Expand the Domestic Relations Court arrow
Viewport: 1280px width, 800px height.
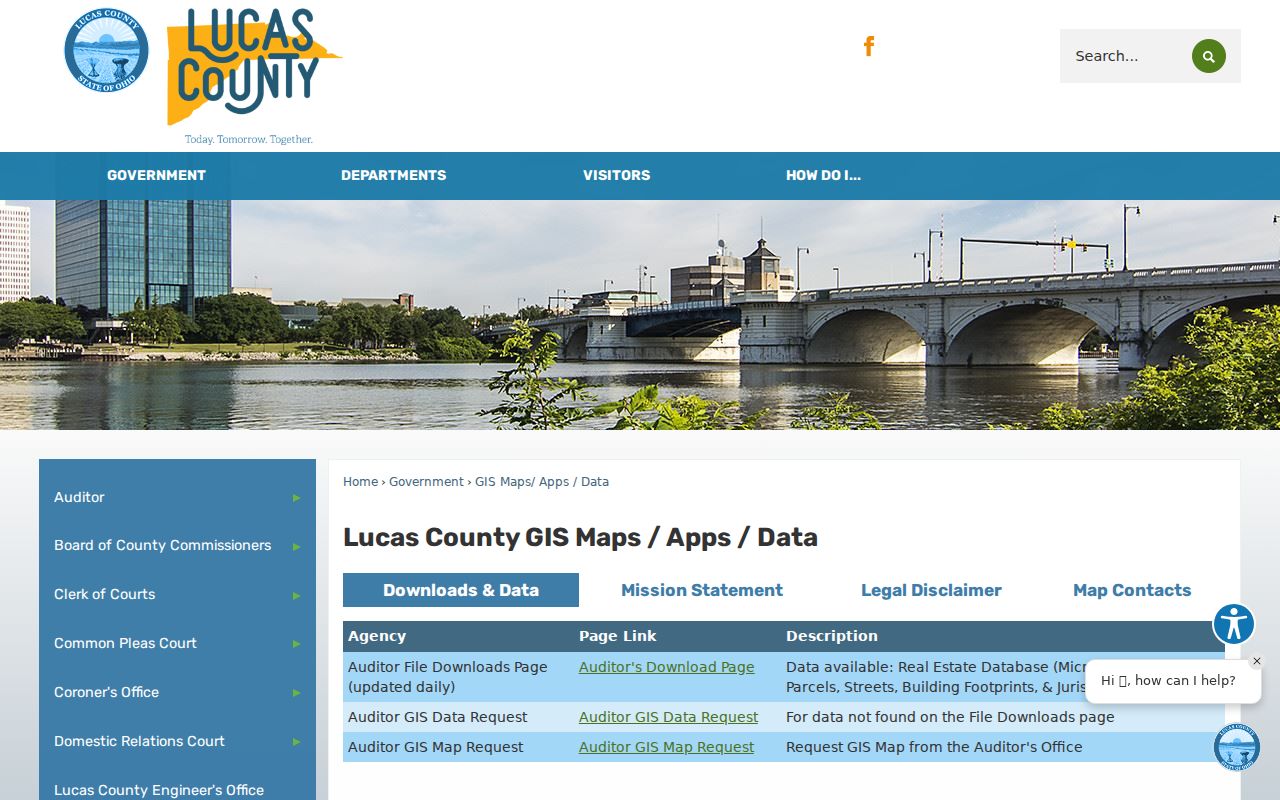(296, 742)
